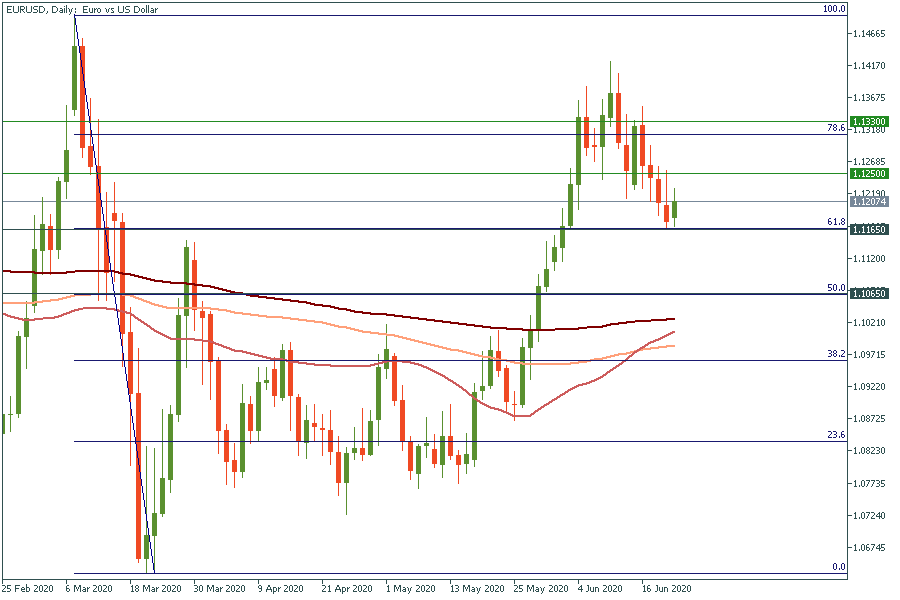Click the 1.14665 price axis label
The image size is (900, 600).
point(866,34)
